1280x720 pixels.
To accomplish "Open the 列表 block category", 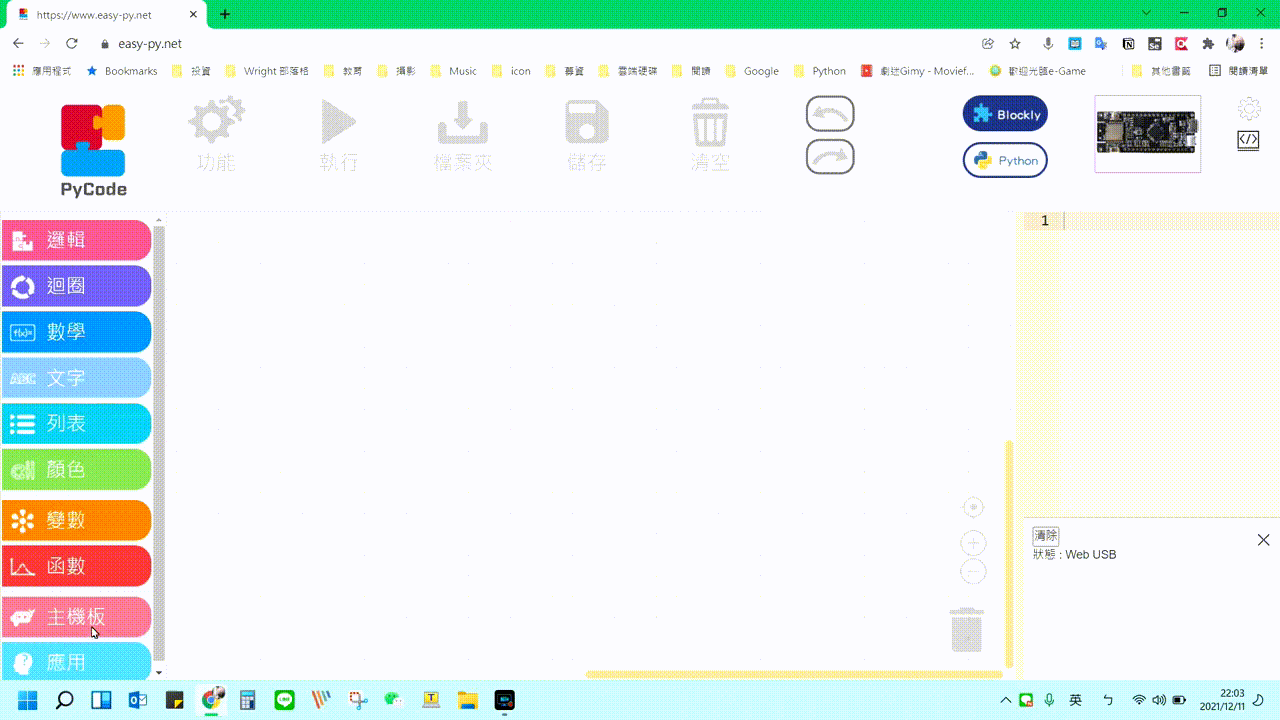I will coord(76,423).
